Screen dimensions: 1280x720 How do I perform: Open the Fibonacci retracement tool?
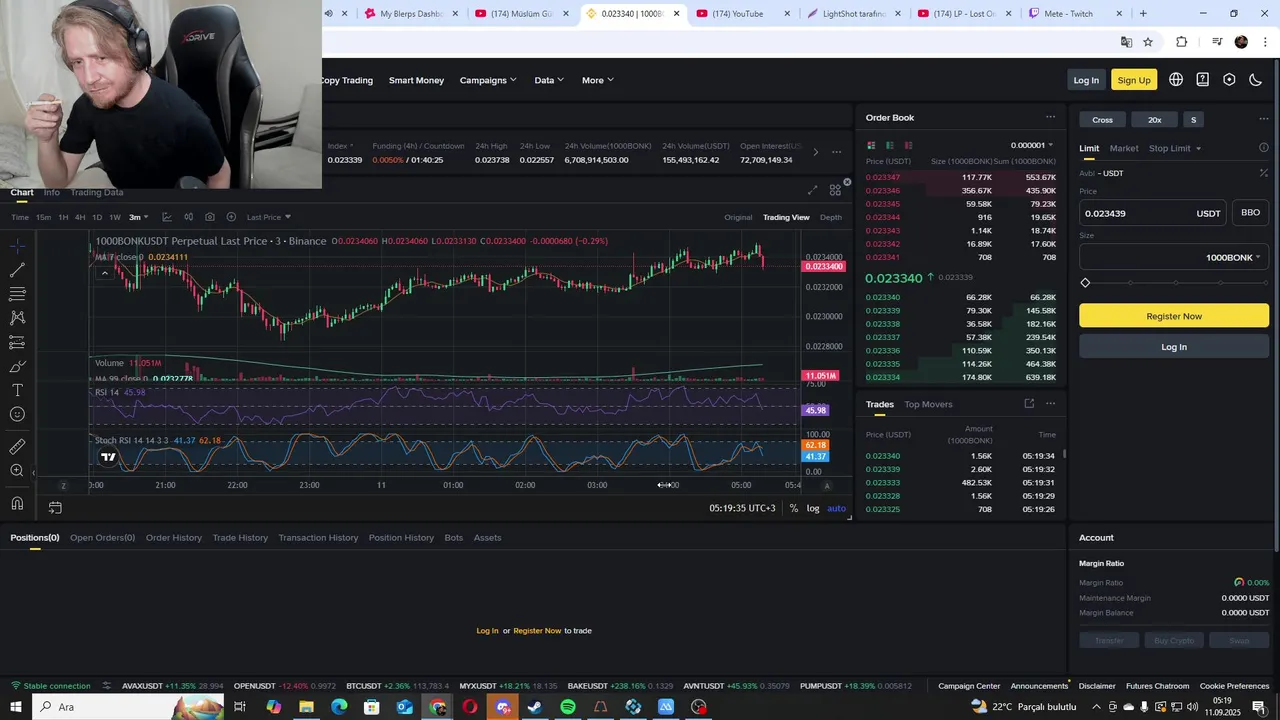click(x=17, y=294)
